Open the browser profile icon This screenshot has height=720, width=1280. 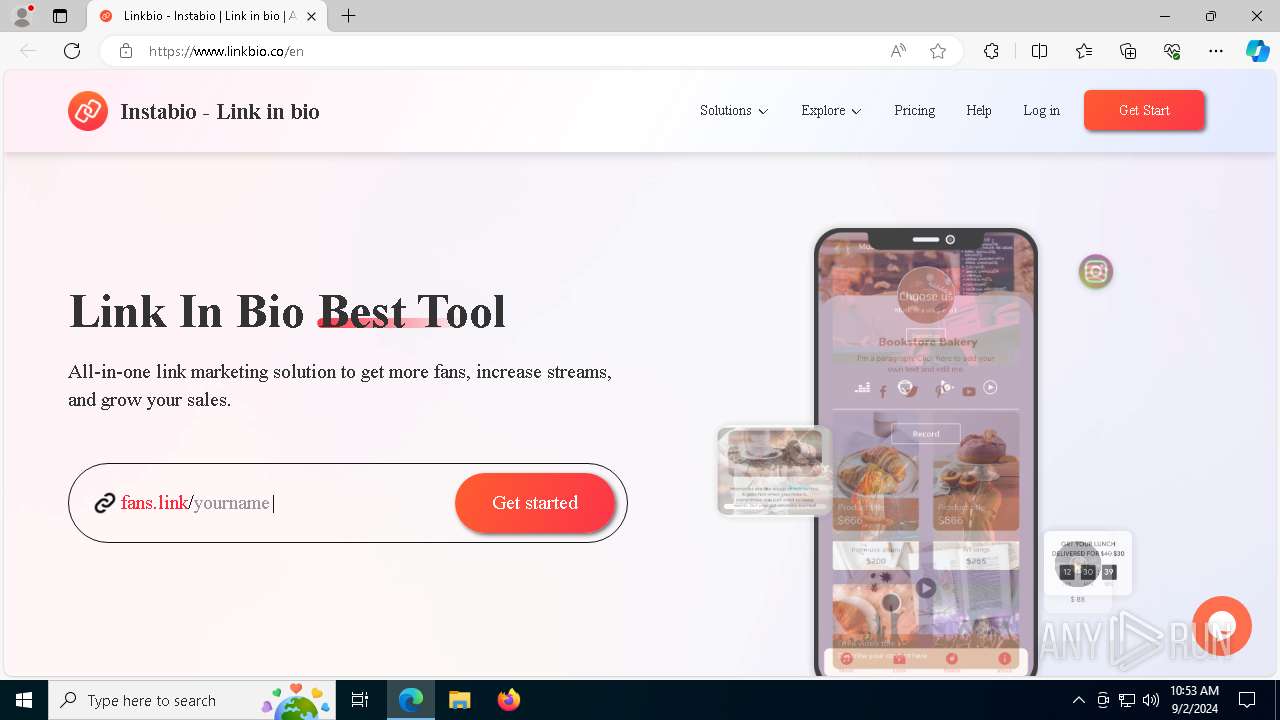pyautogui.click(x=22, y=16)
